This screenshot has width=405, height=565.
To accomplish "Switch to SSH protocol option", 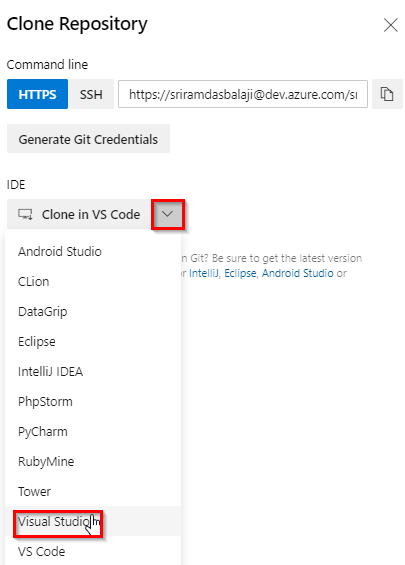I will click(x=91, y=94).
